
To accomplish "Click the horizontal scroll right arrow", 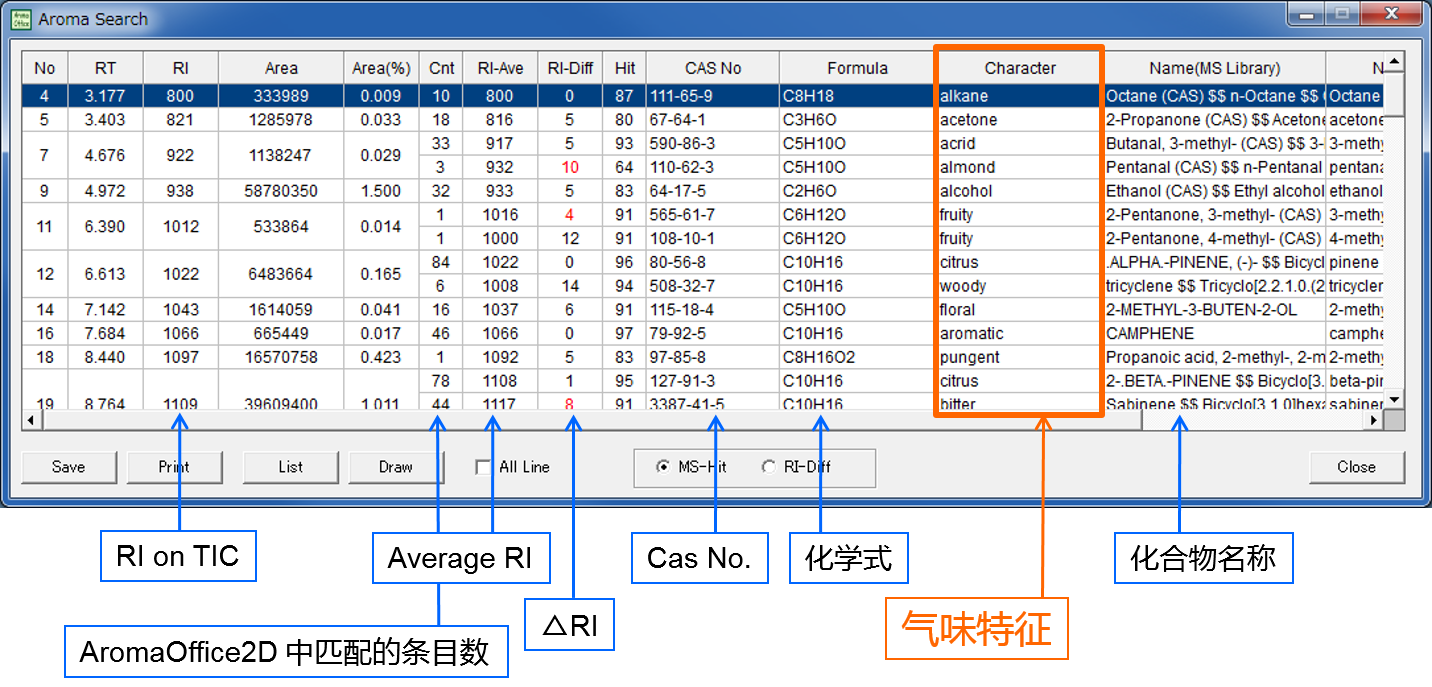I will (x=1374, y=421).
